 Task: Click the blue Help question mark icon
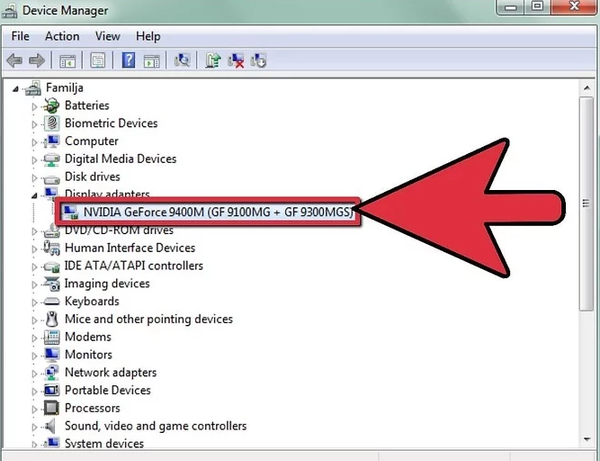pos(129,60)
